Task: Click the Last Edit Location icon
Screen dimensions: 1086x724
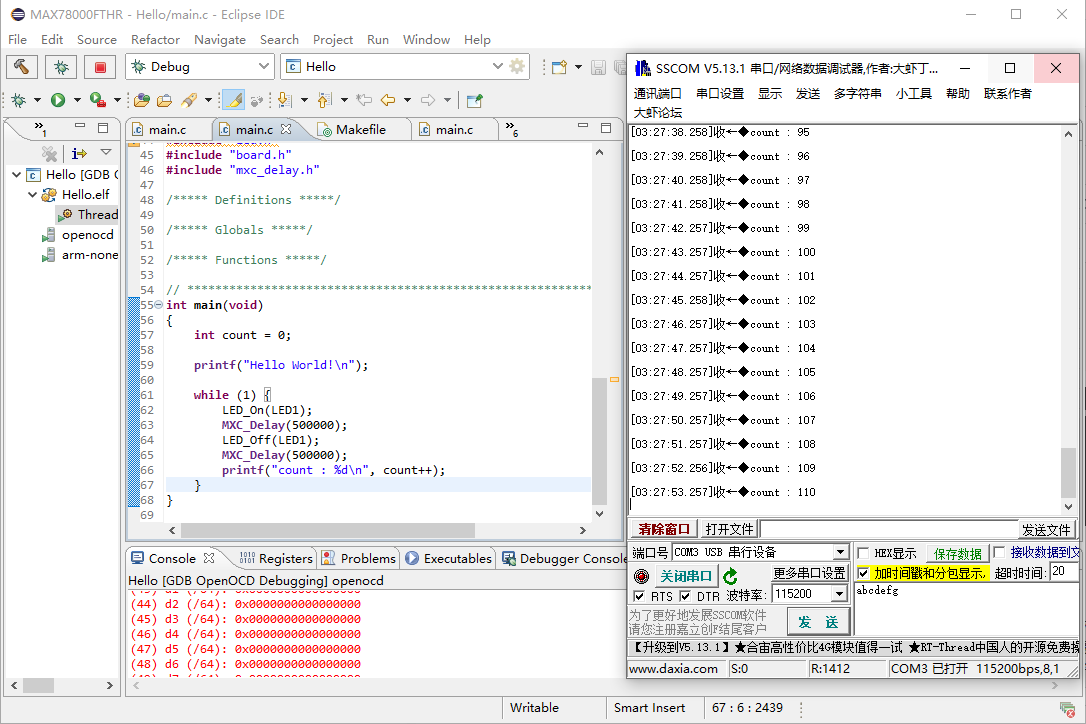Action: (x=364, y=100)
